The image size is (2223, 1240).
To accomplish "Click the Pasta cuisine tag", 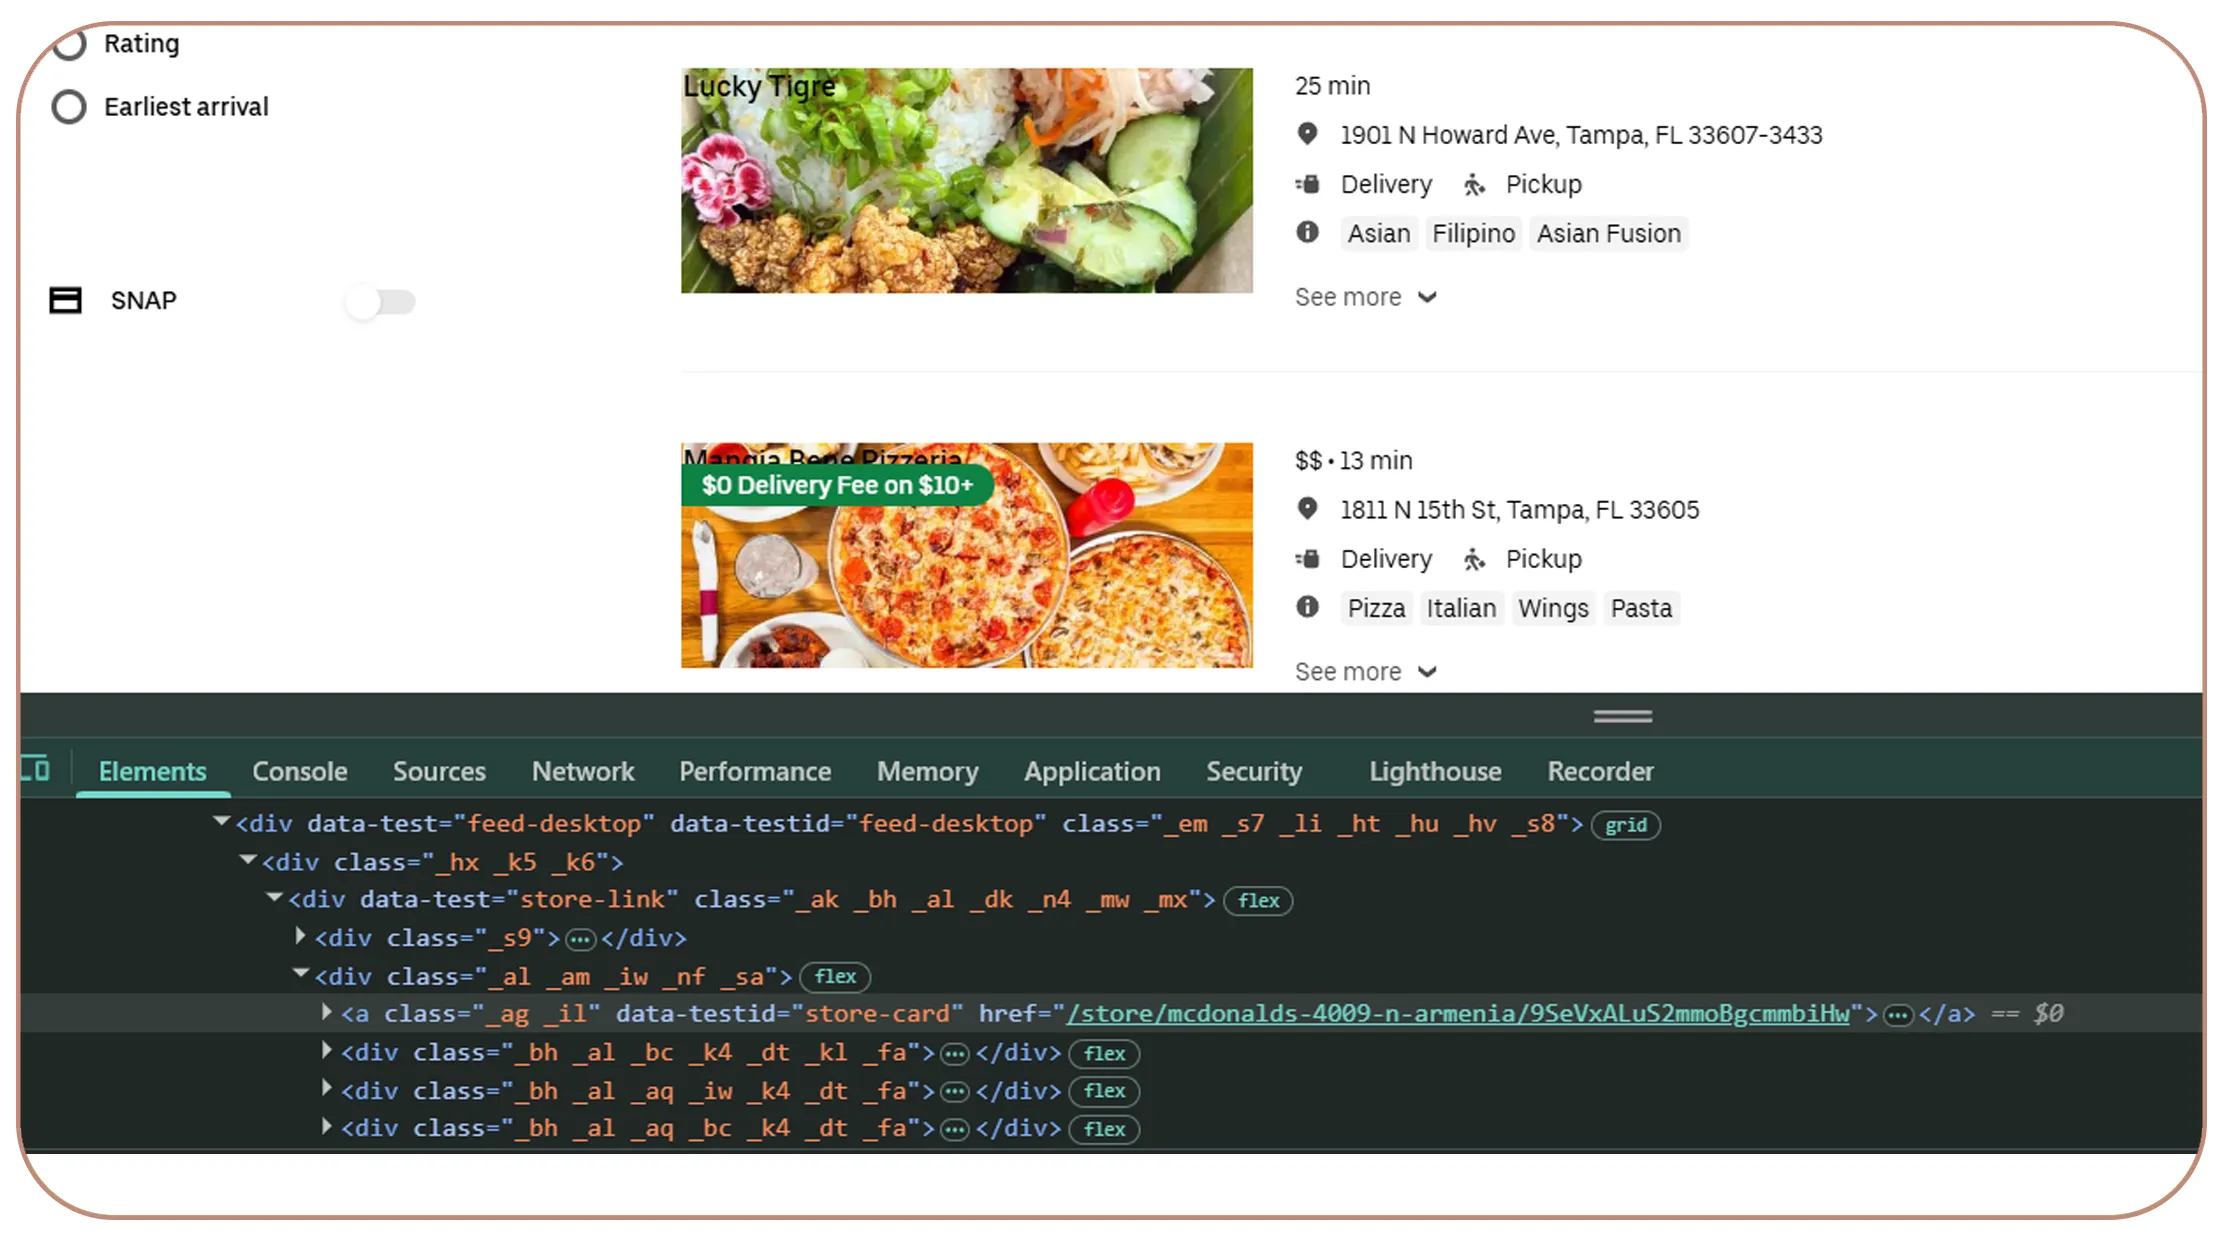I will click(x=1641, y=608).
